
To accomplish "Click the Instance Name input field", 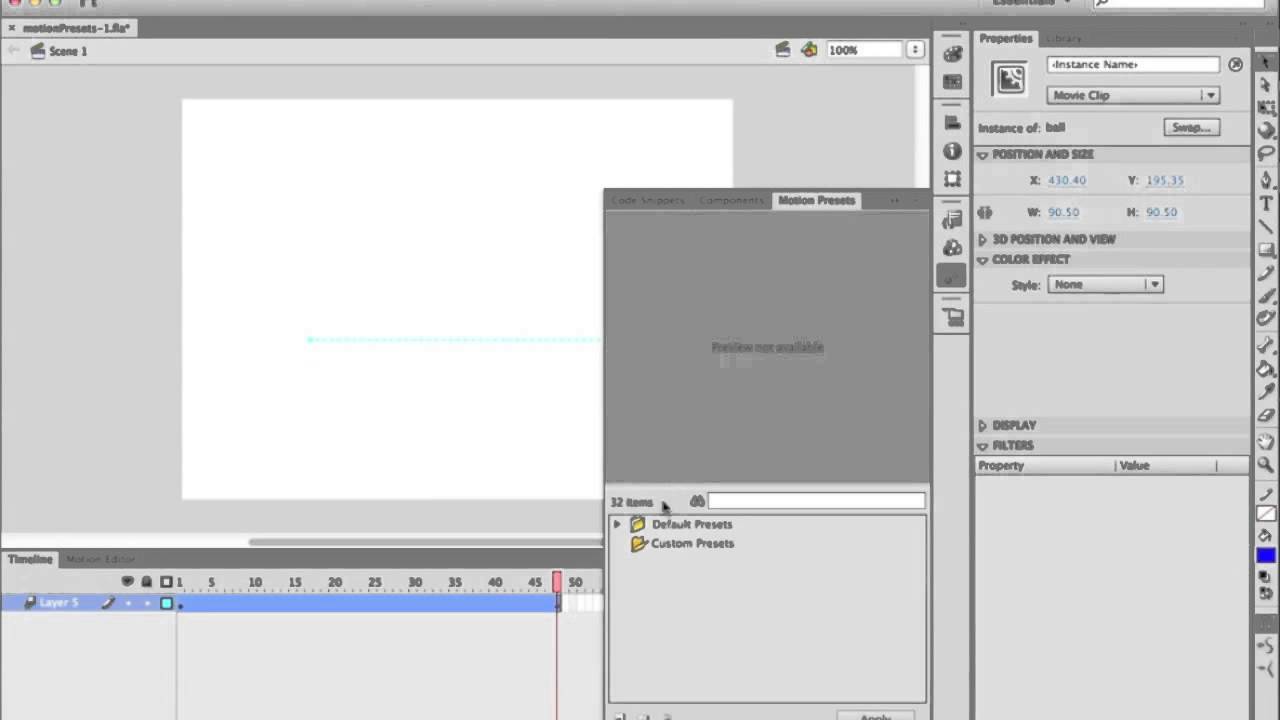I will point(1132,64).
